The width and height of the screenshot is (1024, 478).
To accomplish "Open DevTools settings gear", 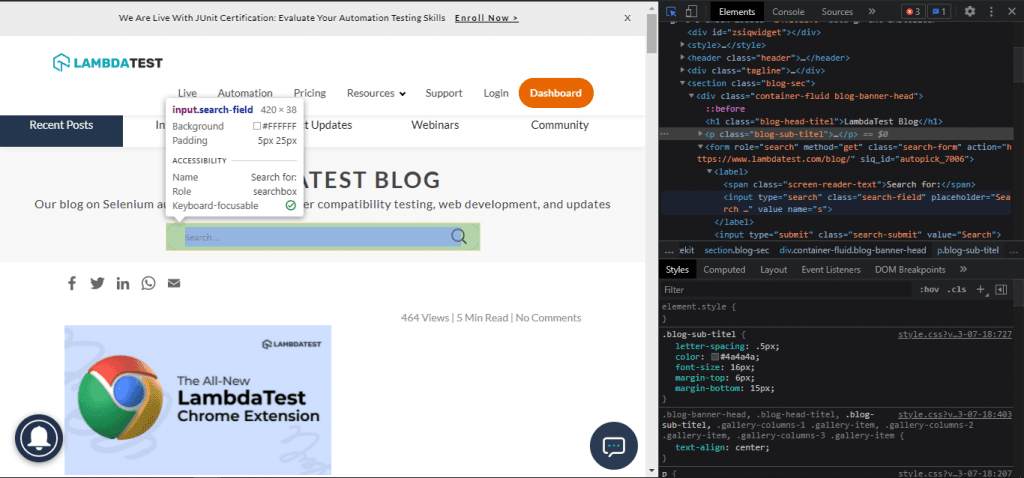I will coord(970,11).
